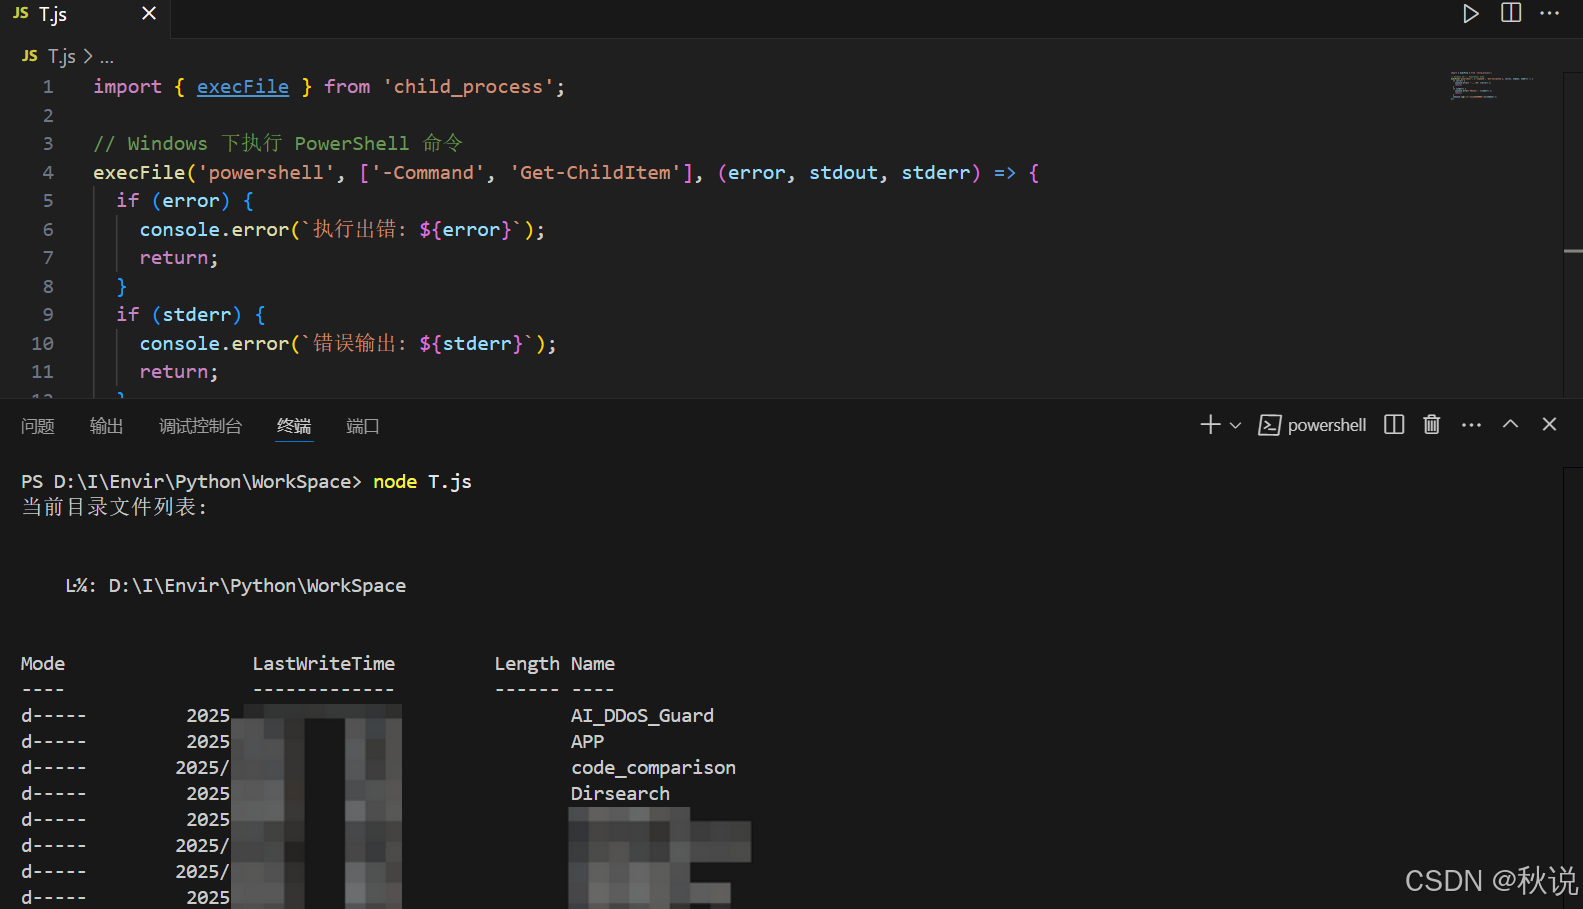The height and width of the screenshot is (909, 1583).
Task: Click the code minimap
Action: [x=1492, y=86]
